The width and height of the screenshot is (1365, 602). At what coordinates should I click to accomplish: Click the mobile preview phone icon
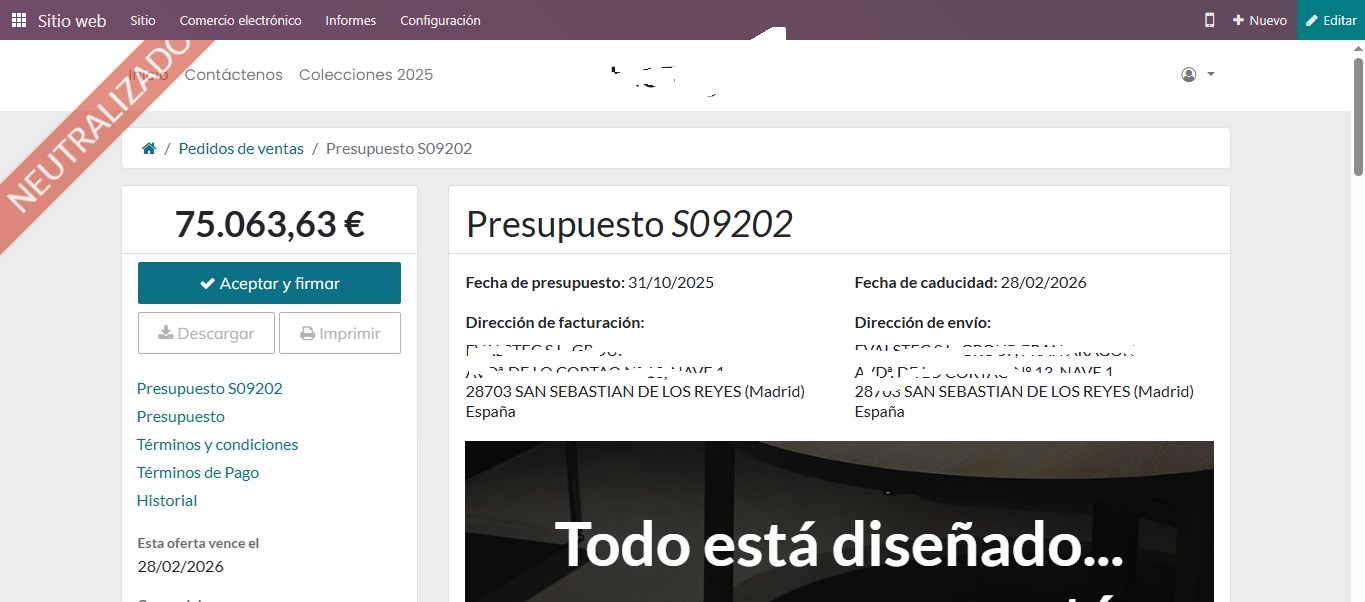(1209, 20)
